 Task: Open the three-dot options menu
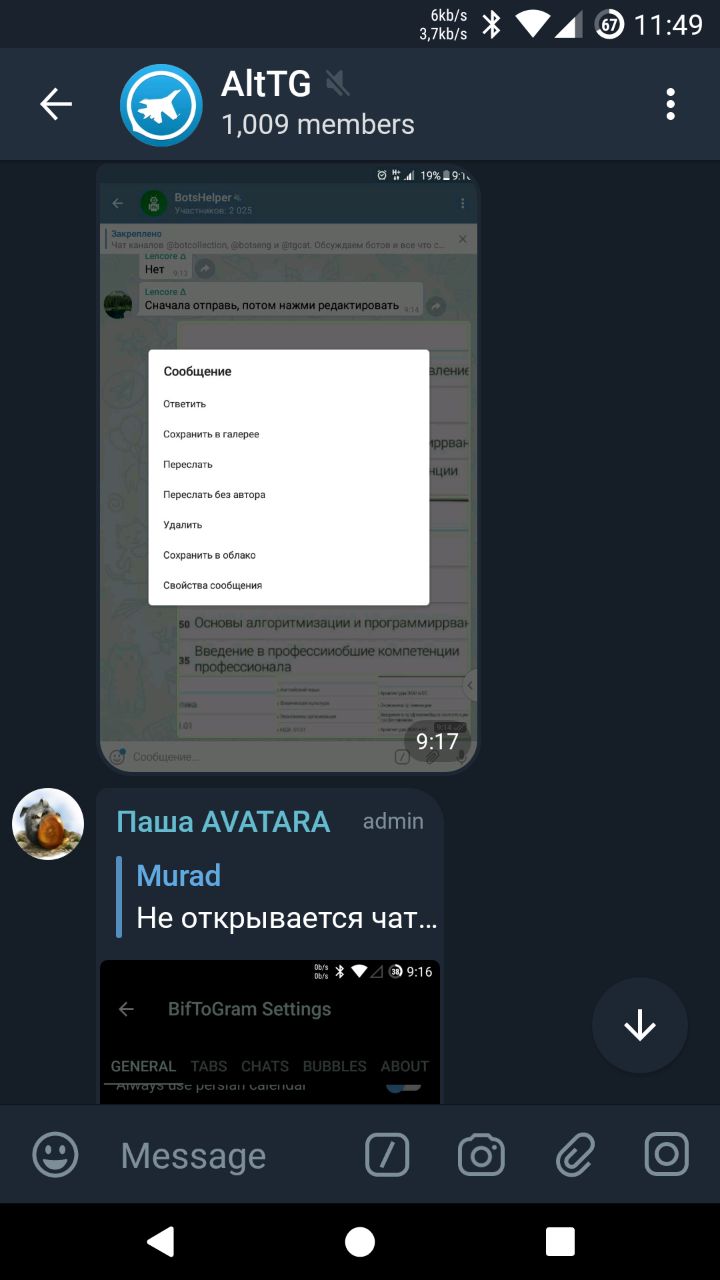(670, 104)
